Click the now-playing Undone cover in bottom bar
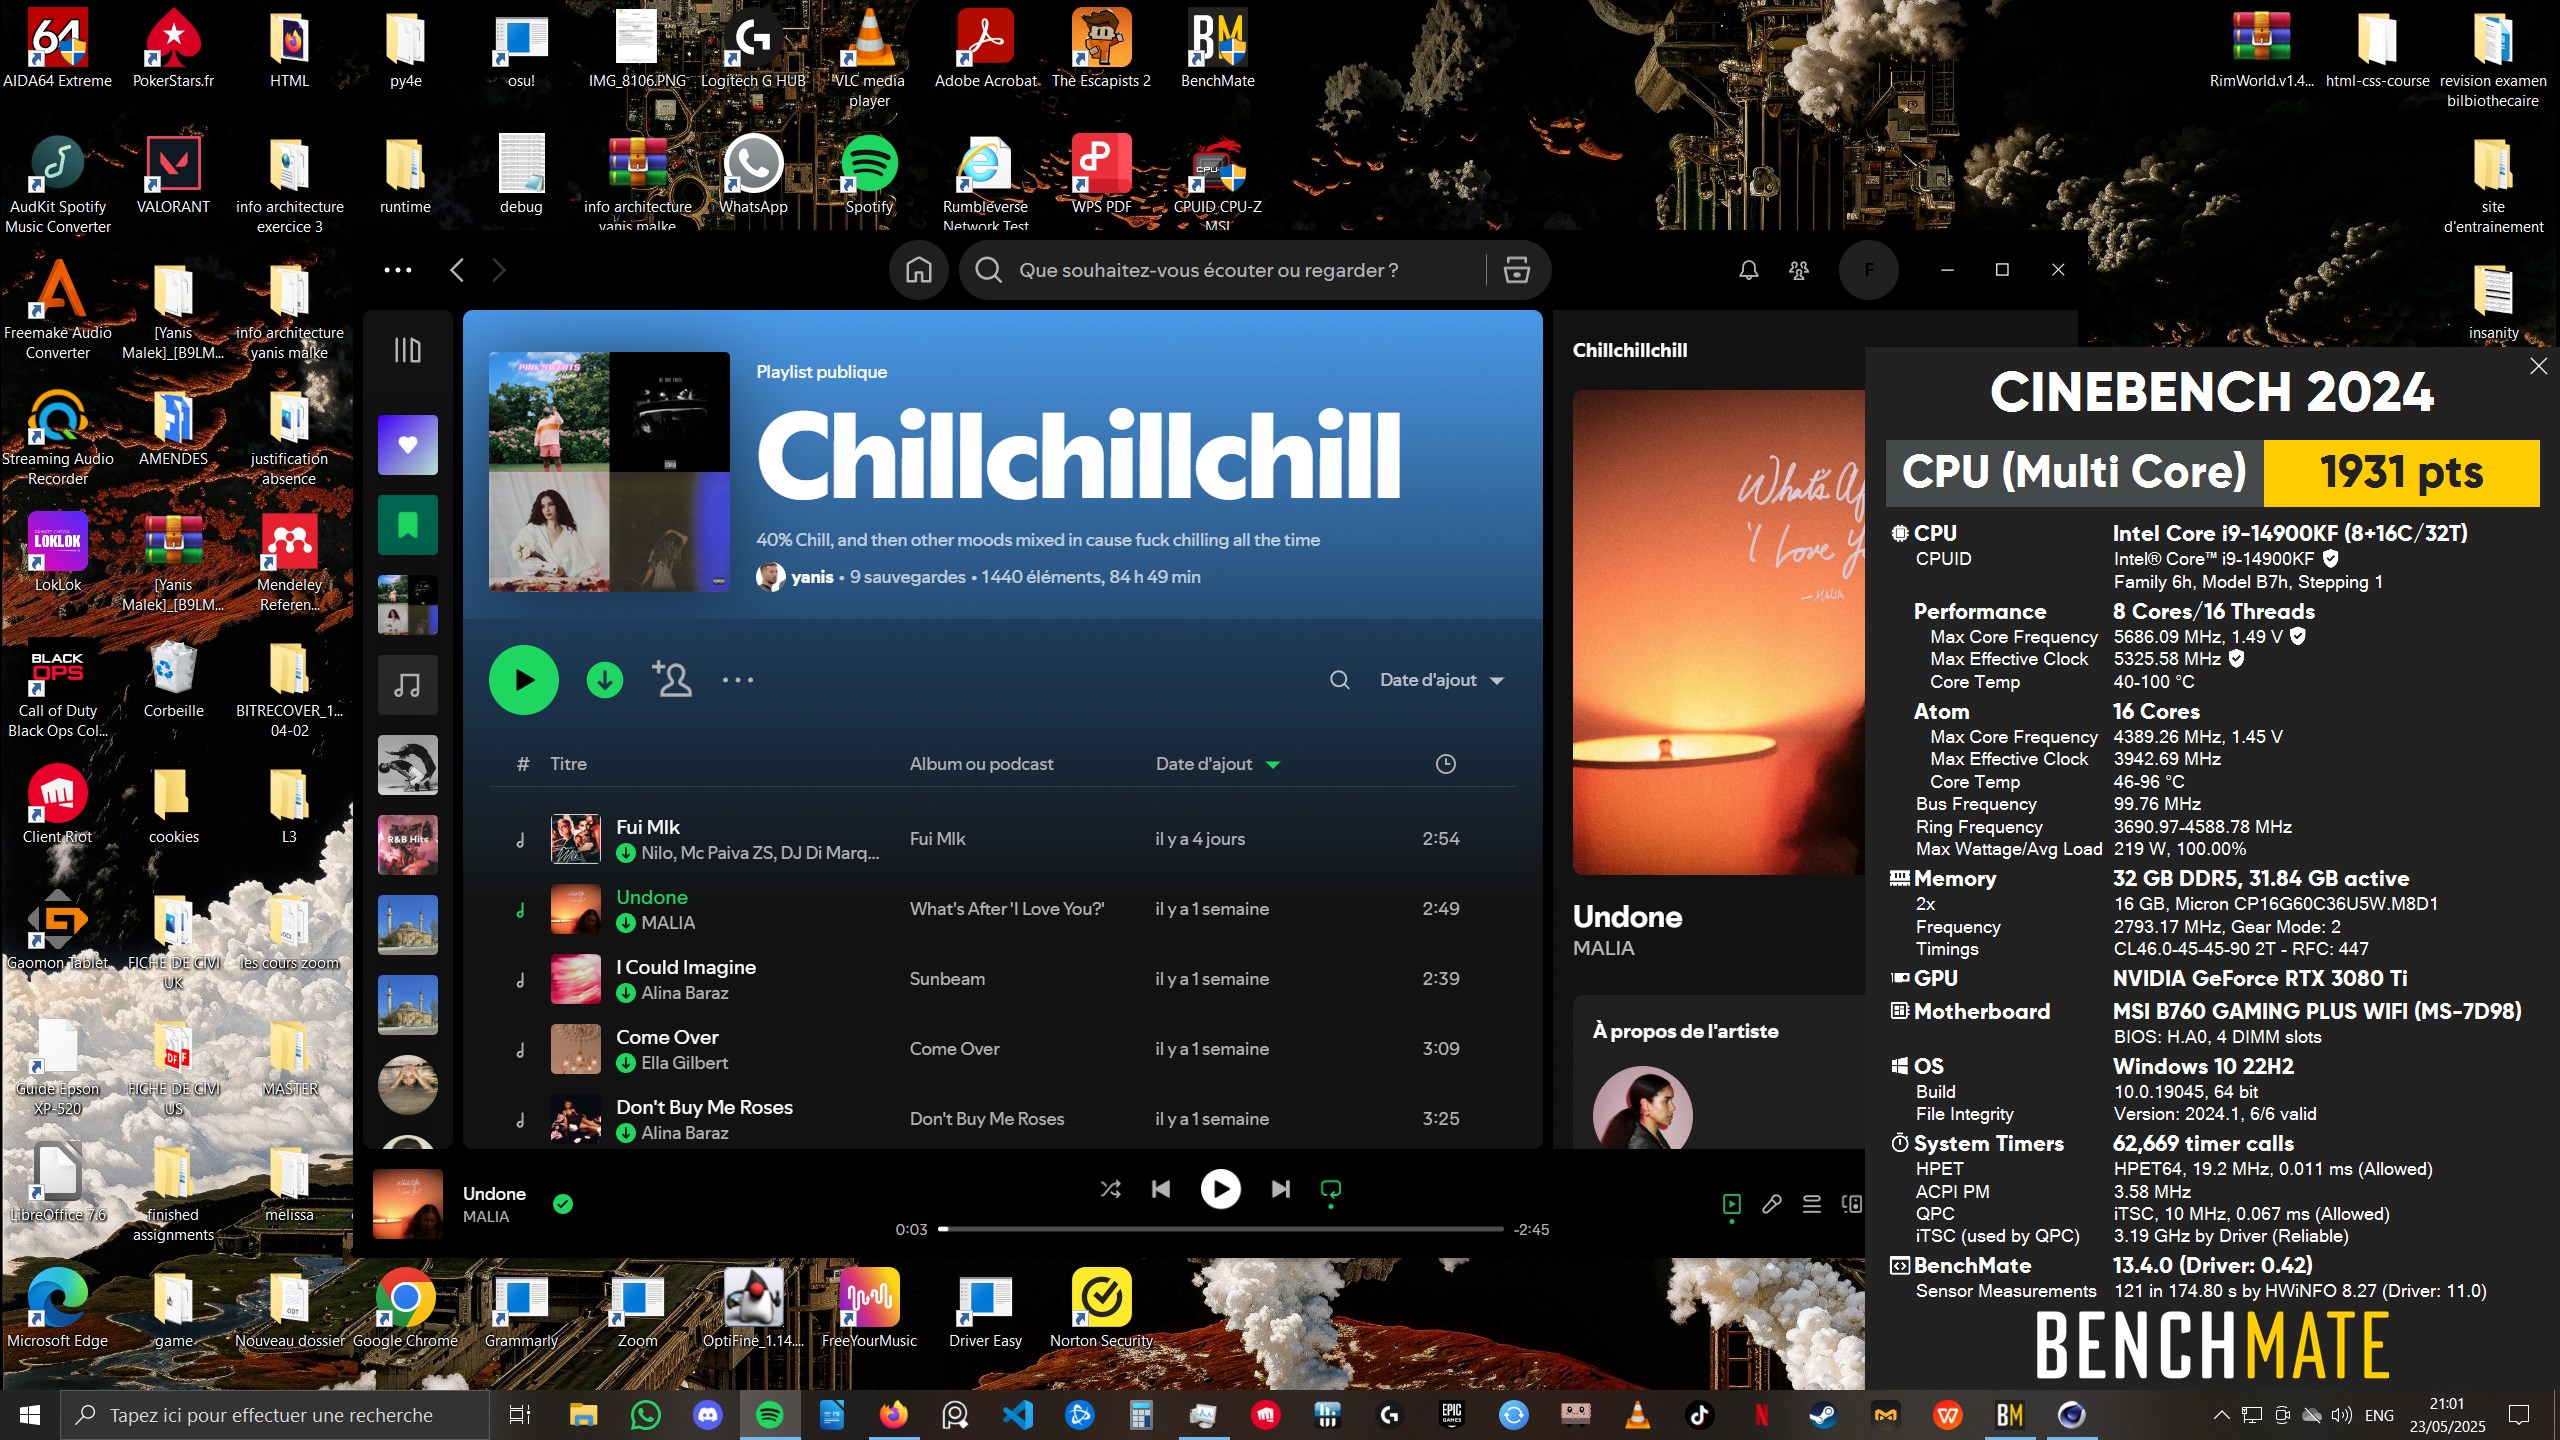The image size is (2560, 1440). pos(407,1204)
